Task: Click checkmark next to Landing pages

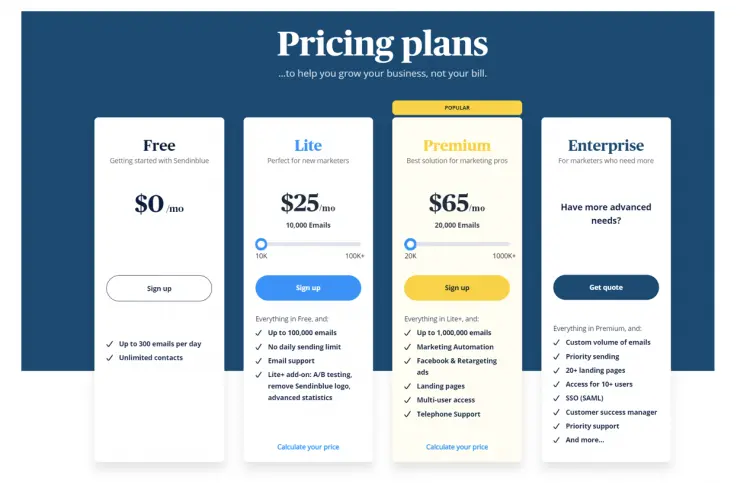Action: pyautogui.click(x=408, y=386)
